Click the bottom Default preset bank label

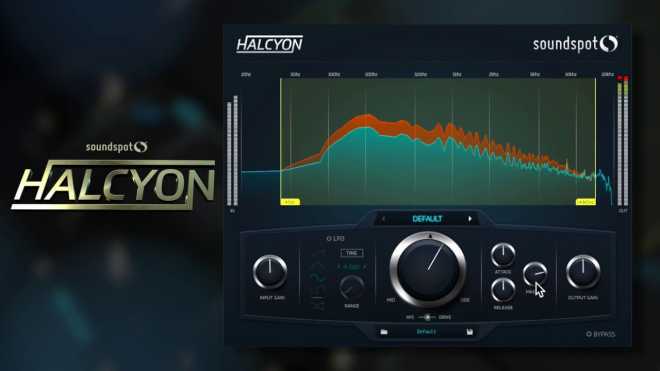point(426,332)
